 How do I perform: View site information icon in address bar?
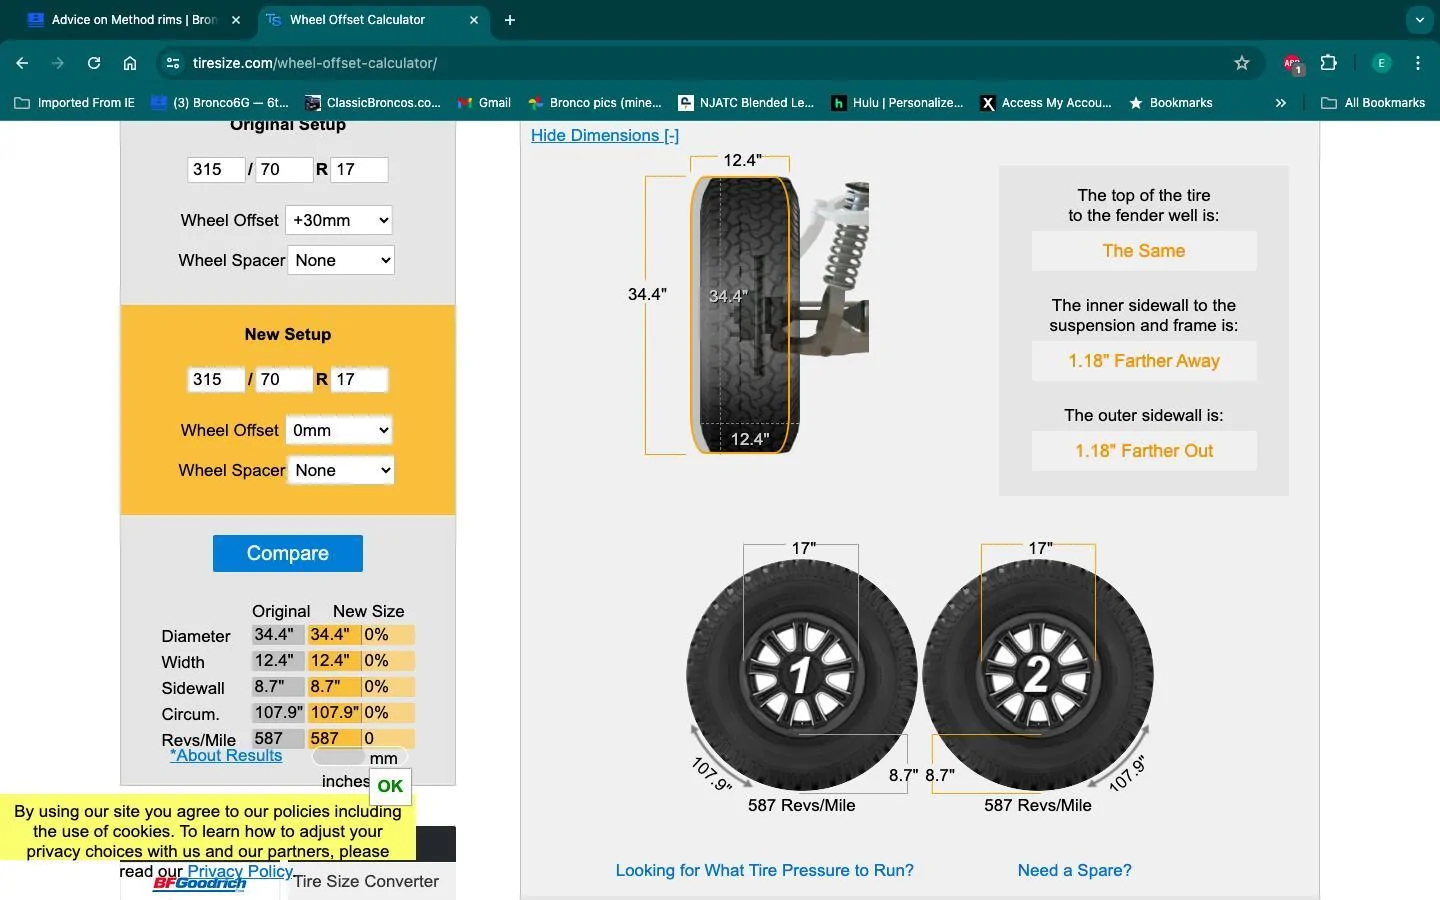pyautogui.click(x=173, y=63)
